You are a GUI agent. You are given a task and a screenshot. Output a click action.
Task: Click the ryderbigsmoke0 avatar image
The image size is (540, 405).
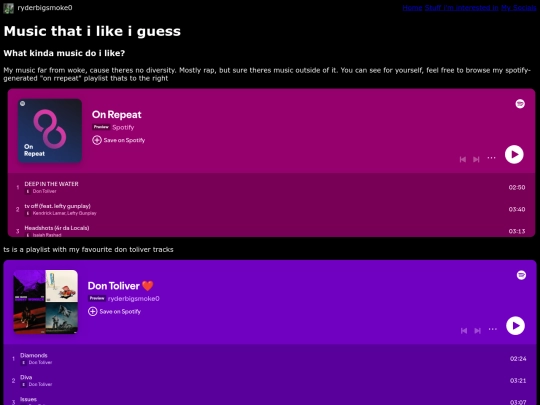click(9, 8)
